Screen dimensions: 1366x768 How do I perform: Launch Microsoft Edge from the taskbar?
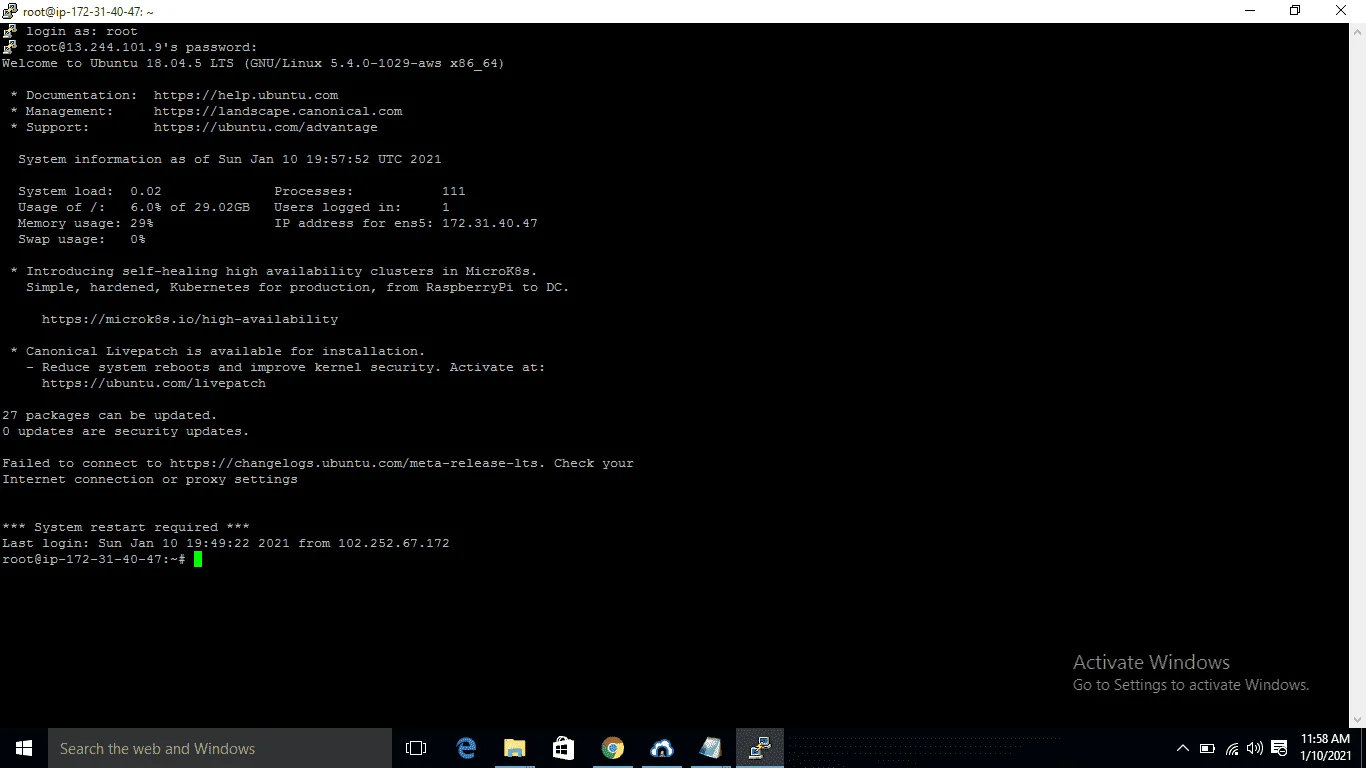[x=466, y=748]
